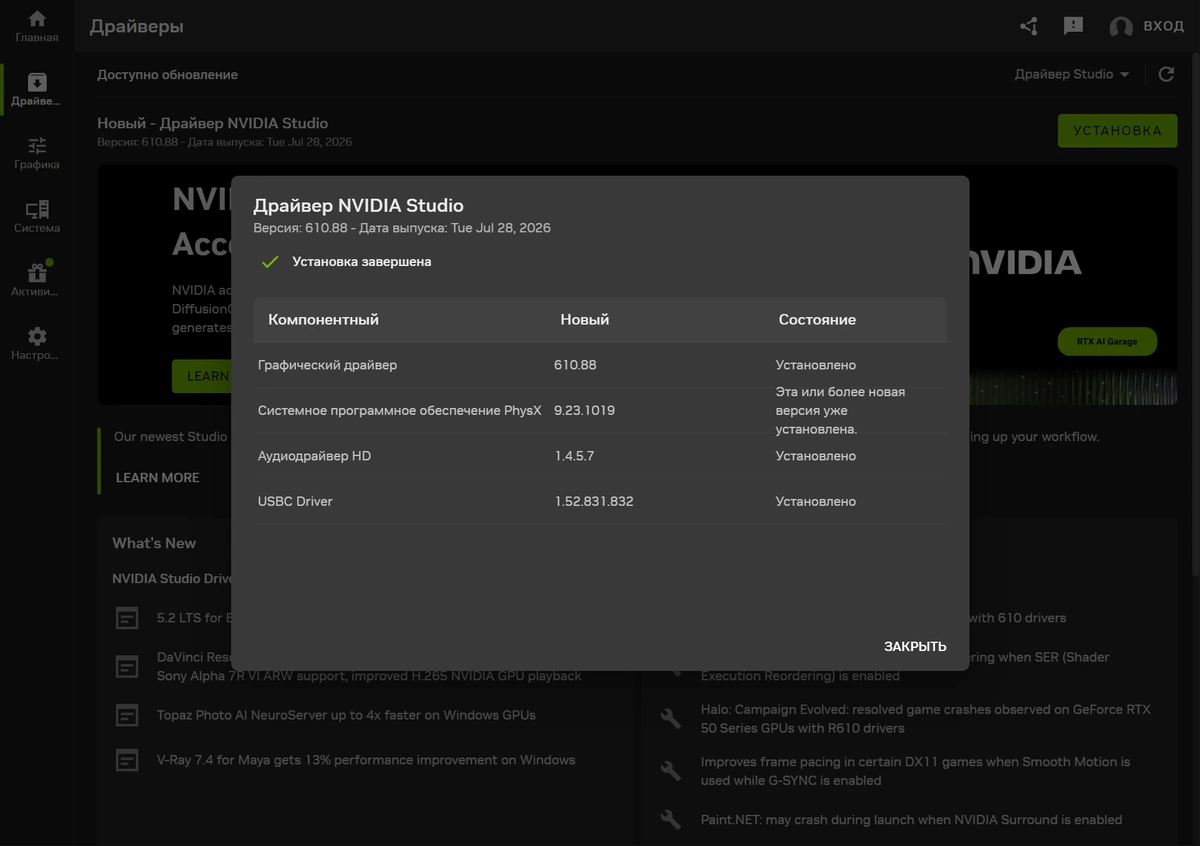
Task: Open the Система sidebar section
Action: [36, 217]
